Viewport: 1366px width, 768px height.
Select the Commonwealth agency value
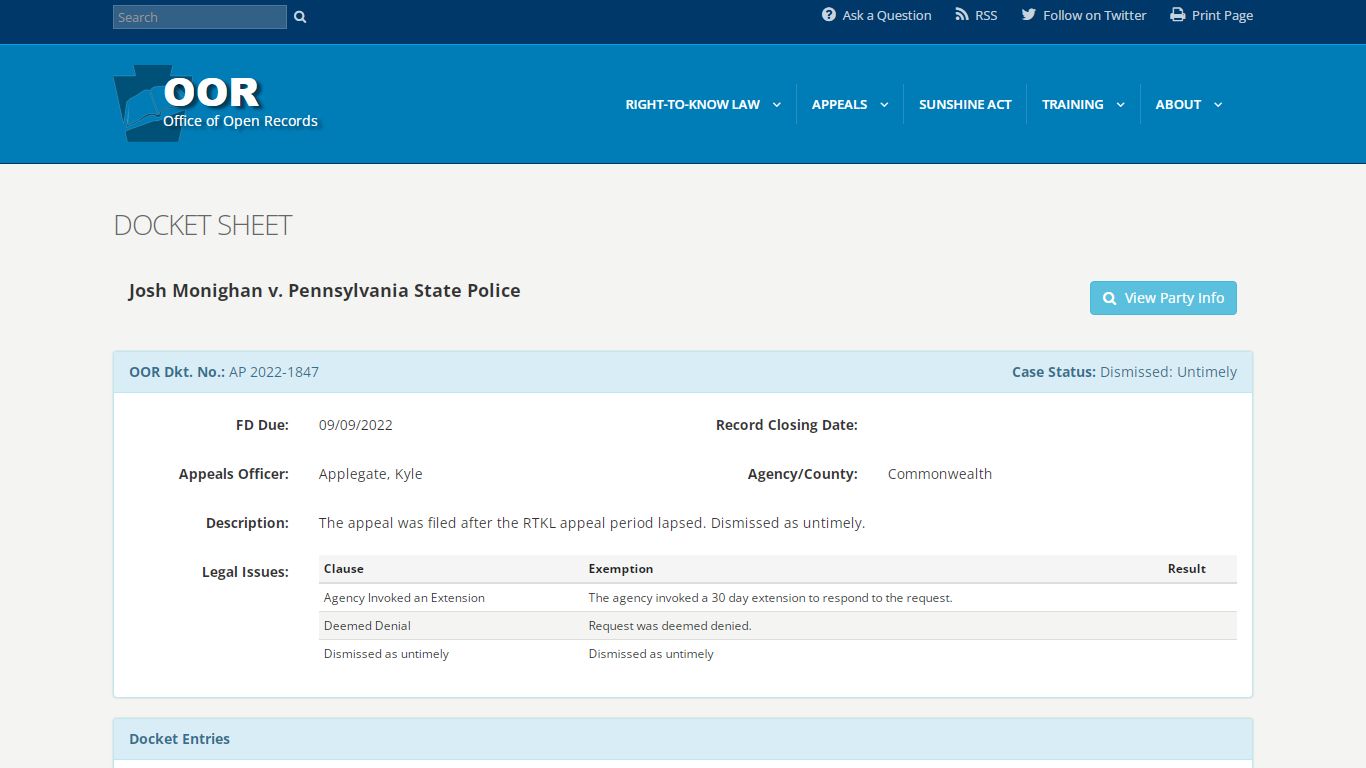point(940,474)
